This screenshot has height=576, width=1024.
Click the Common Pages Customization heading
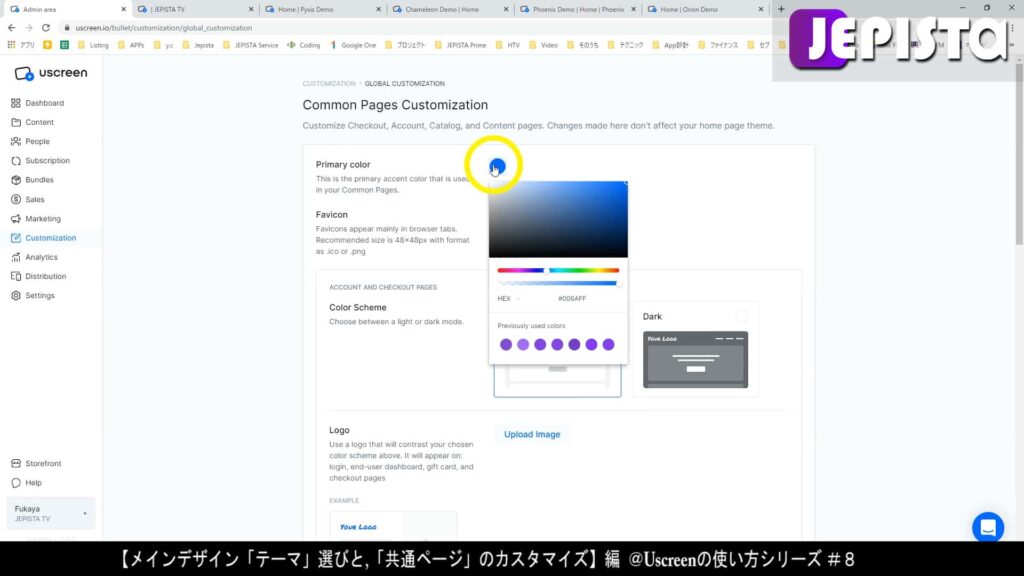tap(395, 105)
